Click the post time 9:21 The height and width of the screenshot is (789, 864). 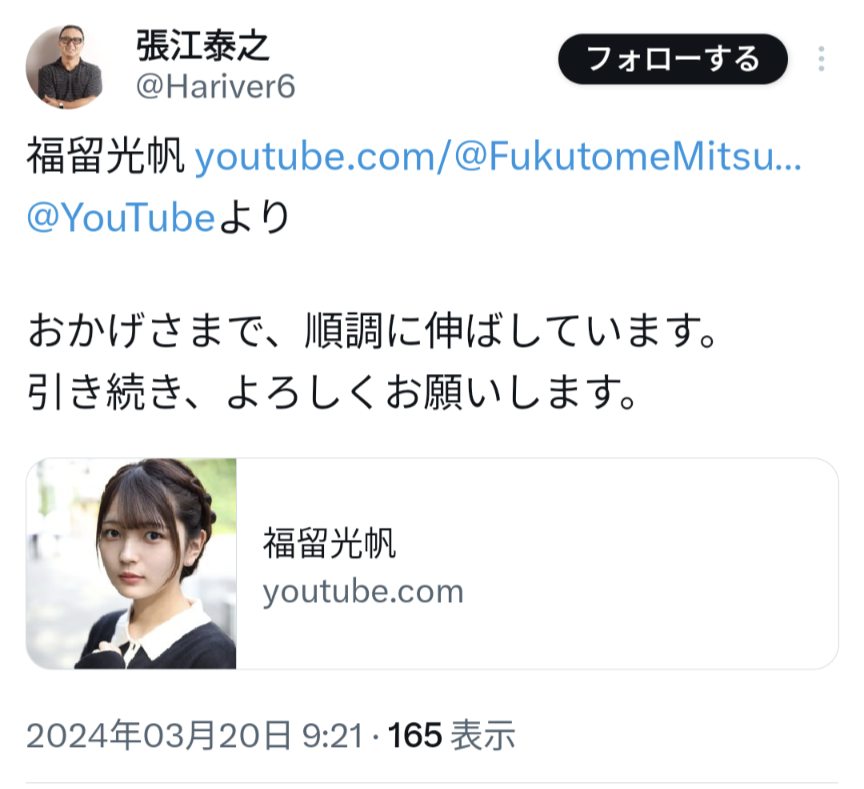(x=333, y=736)
